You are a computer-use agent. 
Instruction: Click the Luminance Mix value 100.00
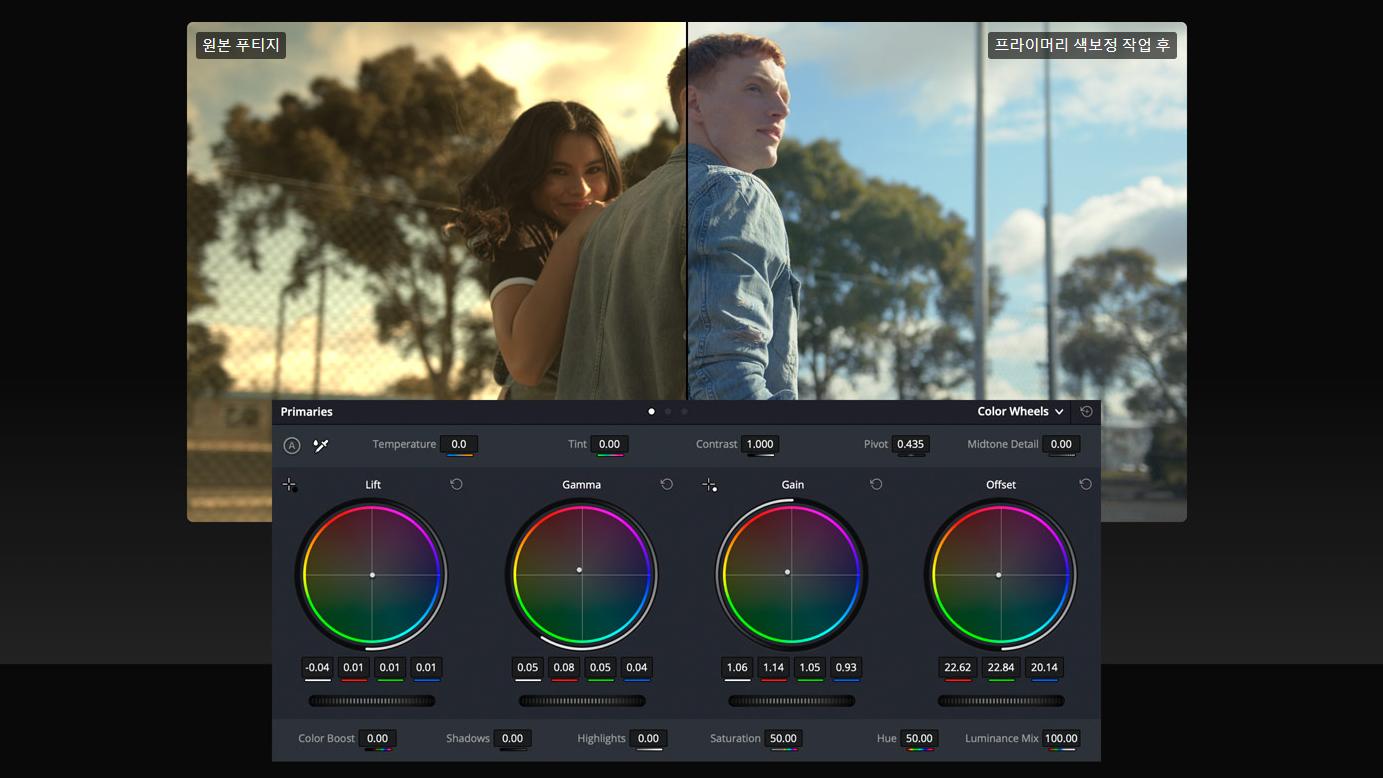(1061, 738)
